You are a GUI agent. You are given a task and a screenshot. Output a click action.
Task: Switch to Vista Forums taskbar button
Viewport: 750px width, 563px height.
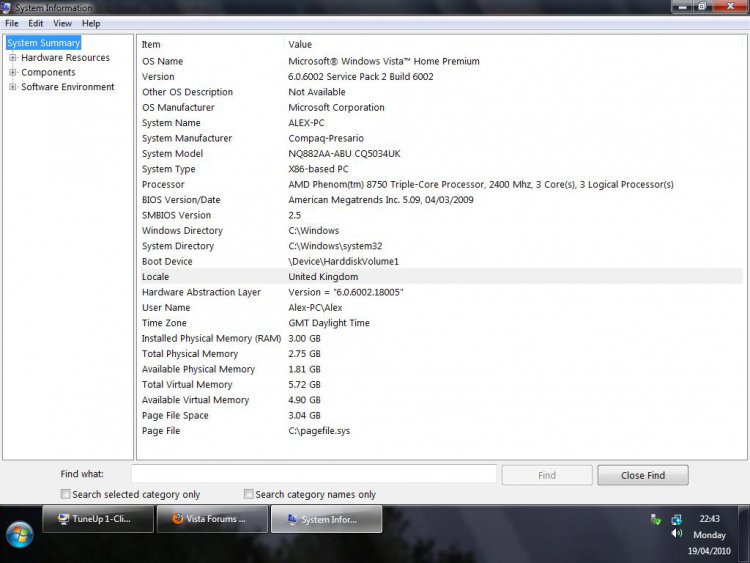click(x=212, y=519)
